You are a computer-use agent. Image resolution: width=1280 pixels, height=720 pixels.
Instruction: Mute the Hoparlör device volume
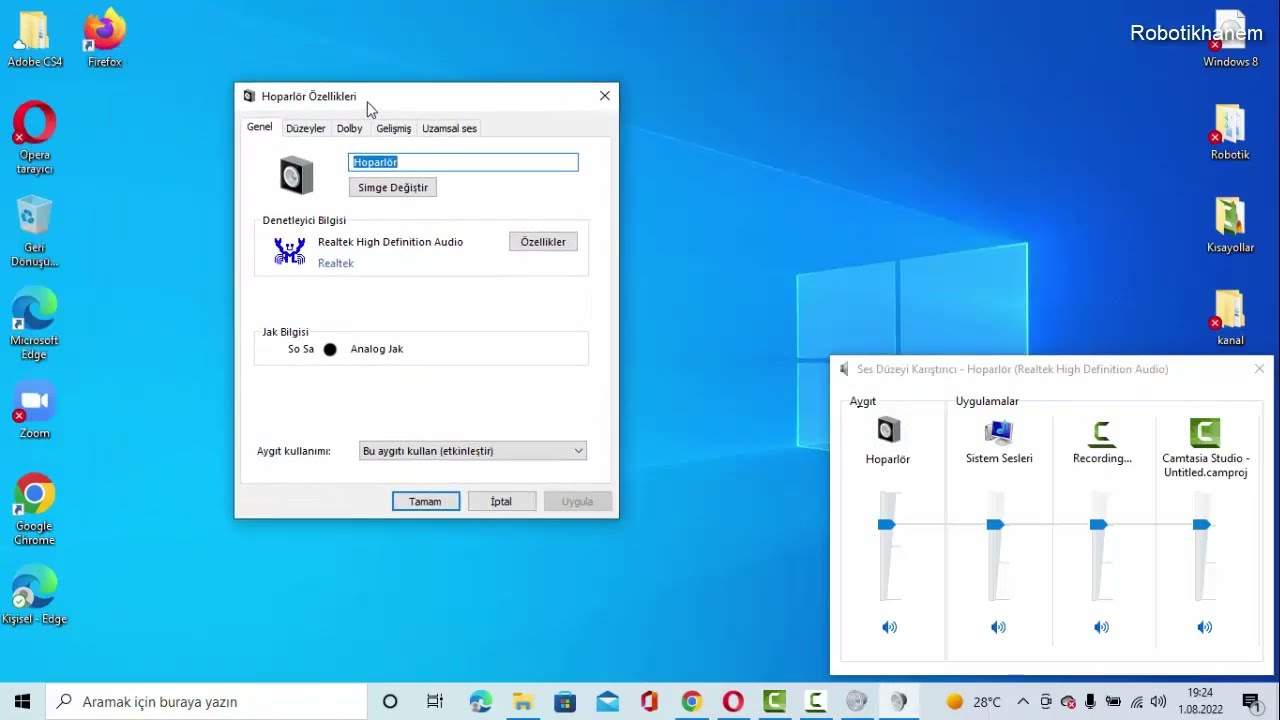[x=889, y=627]
